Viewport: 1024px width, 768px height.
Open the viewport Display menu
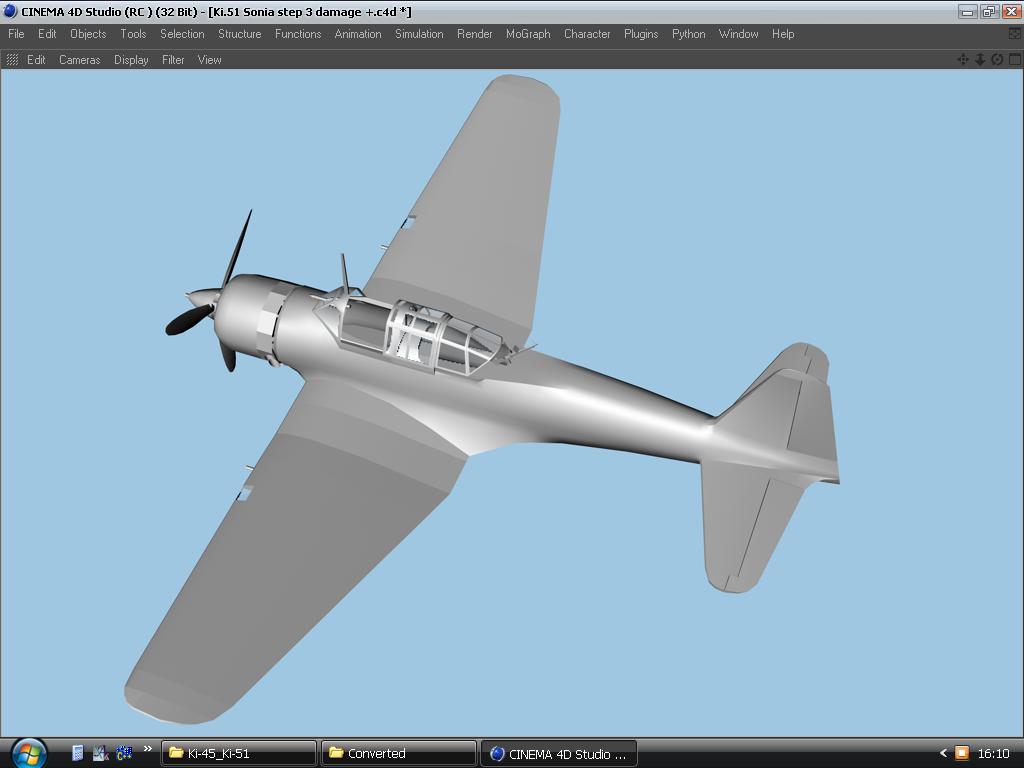(x=131, y=60)
